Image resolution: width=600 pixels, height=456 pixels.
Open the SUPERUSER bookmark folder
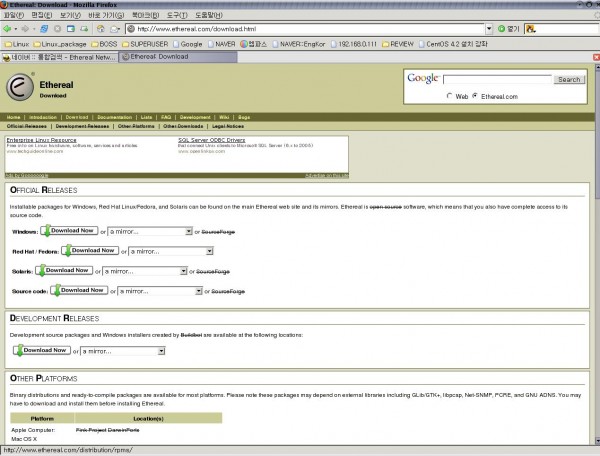pos(145,44)
